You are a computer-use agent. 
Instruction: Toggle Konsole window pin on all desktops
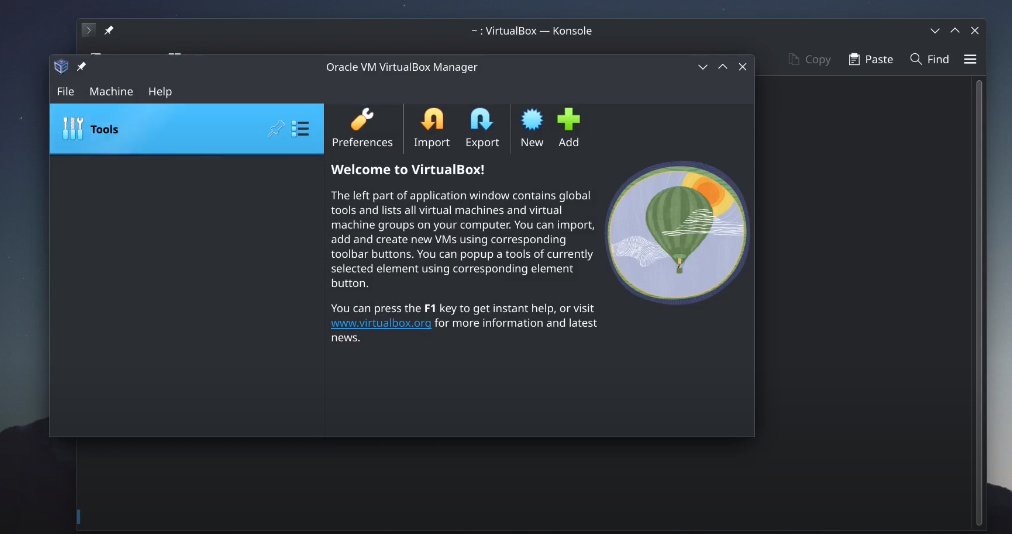[109, 31]
